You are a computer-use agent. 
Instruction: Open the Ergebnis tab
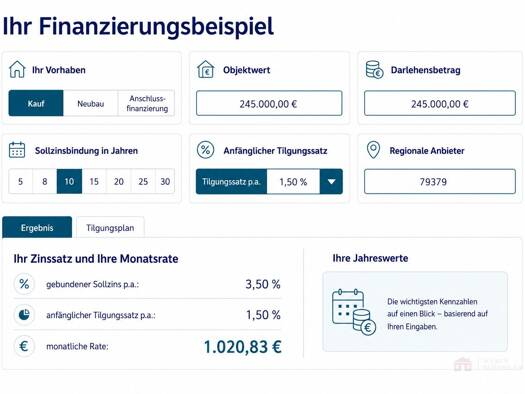tap(37, 228)
